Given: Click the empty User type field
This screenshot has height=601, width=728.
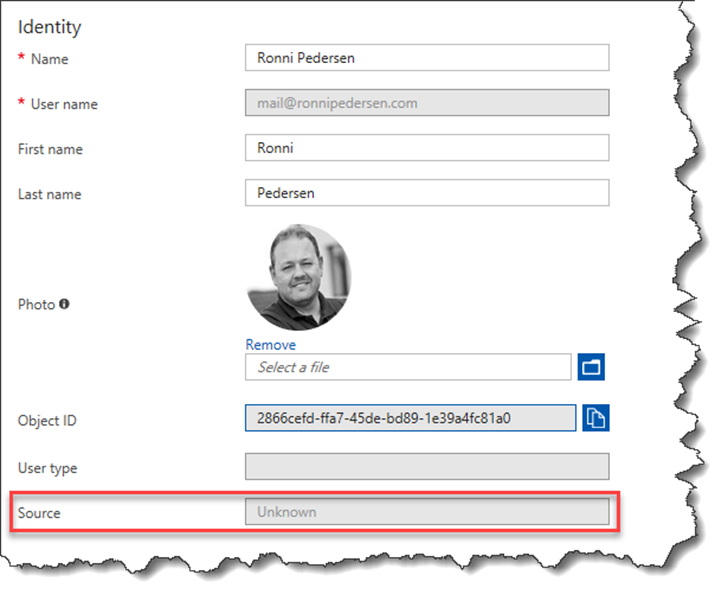Looking at the screenshot, I should [x=427, y=466].
